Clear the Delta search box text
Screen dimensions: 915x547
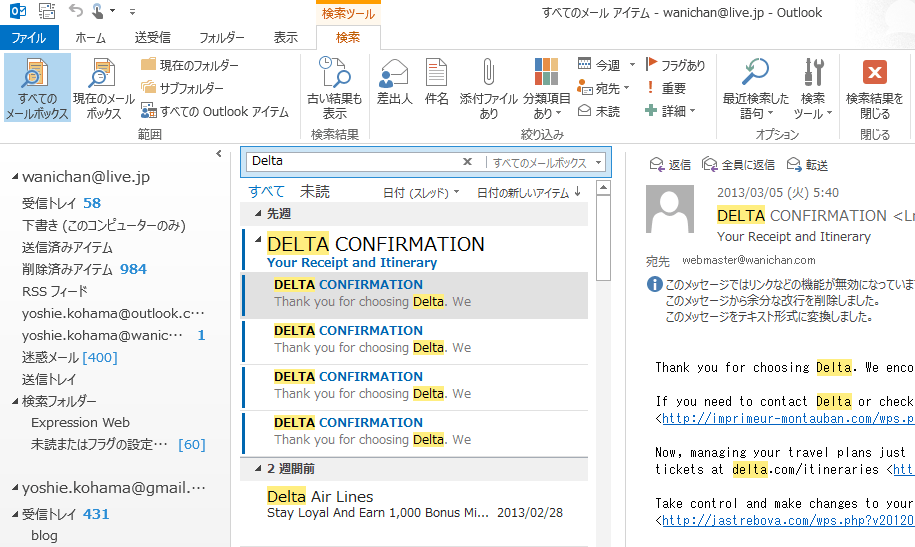click(467, 162)
